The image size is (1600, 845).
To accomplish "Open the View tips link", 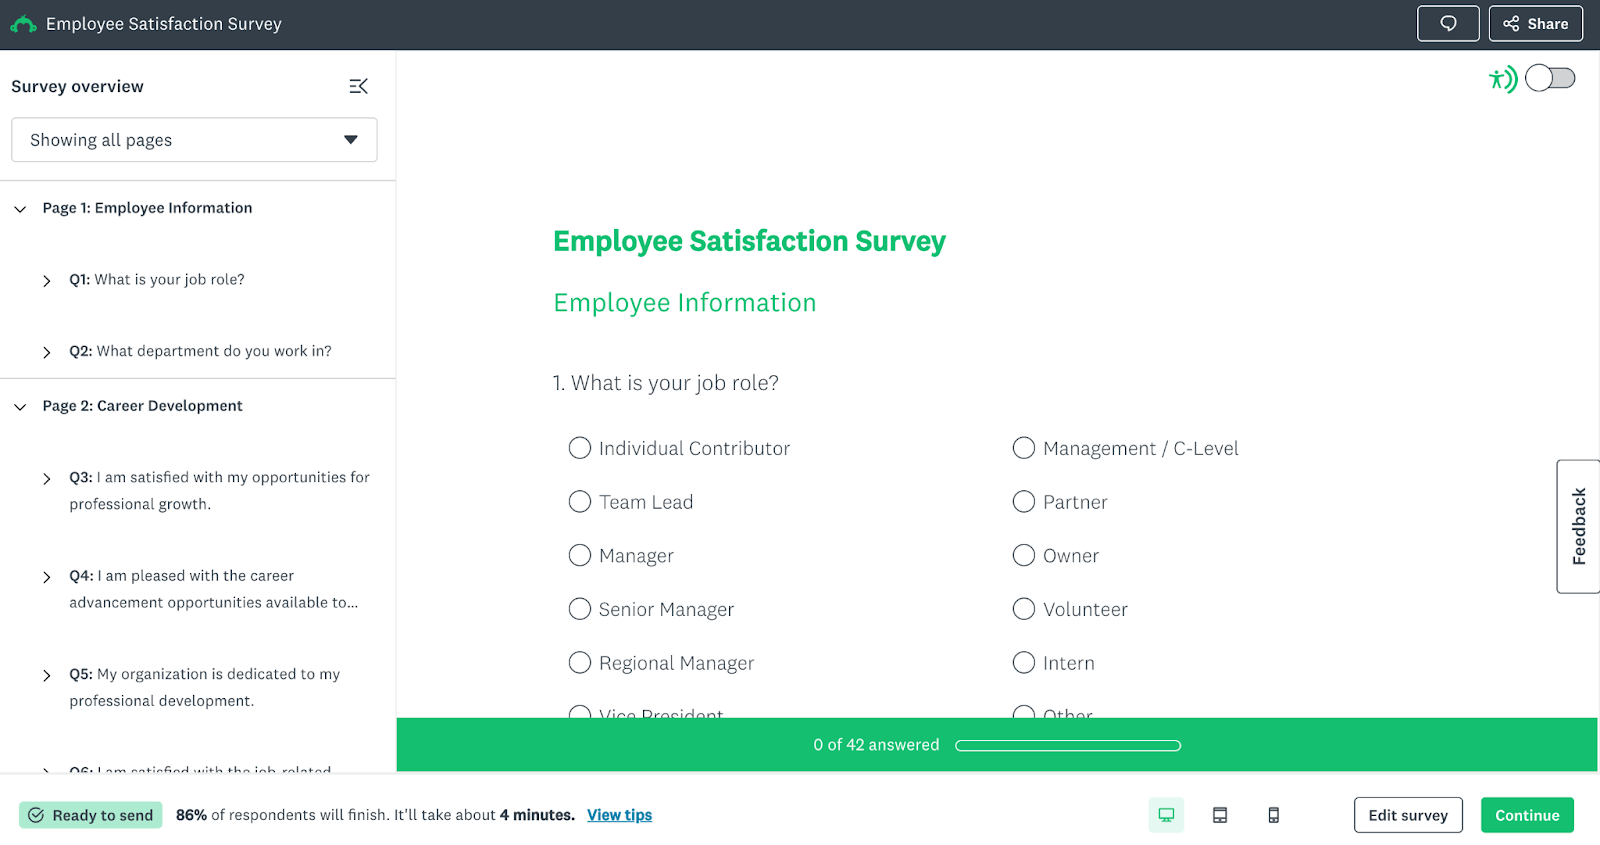I will coord(618,815).
